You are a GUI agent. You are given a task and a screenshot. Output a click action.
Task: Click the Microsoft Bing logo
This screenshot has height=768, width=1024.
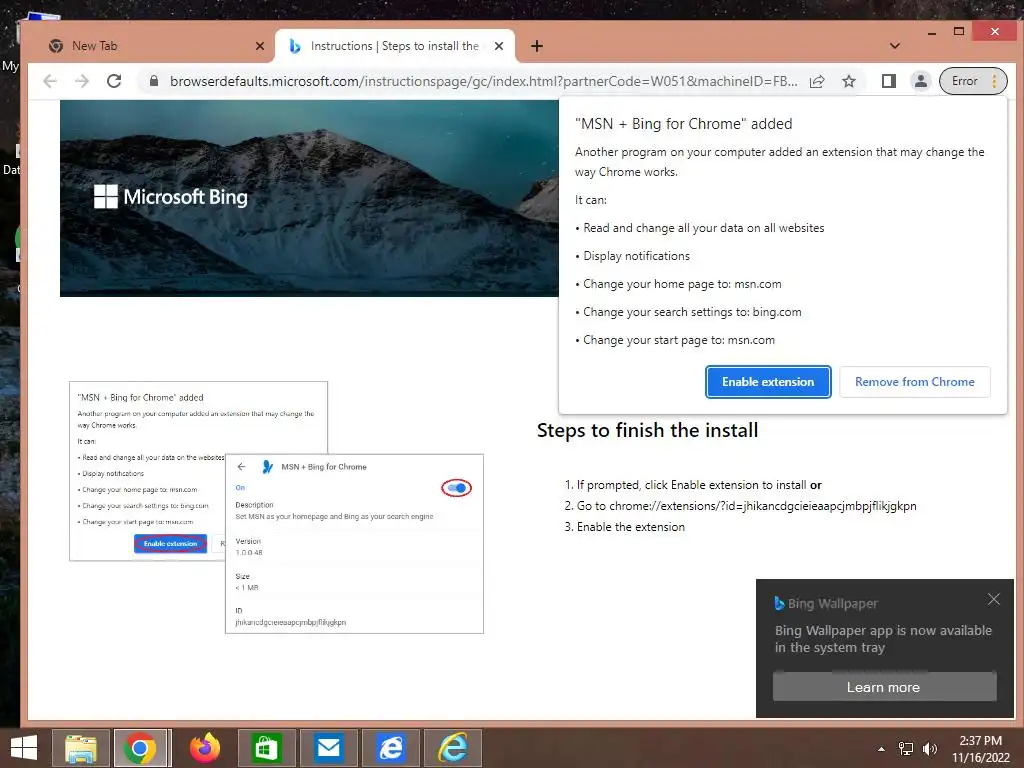pos(171,197)
